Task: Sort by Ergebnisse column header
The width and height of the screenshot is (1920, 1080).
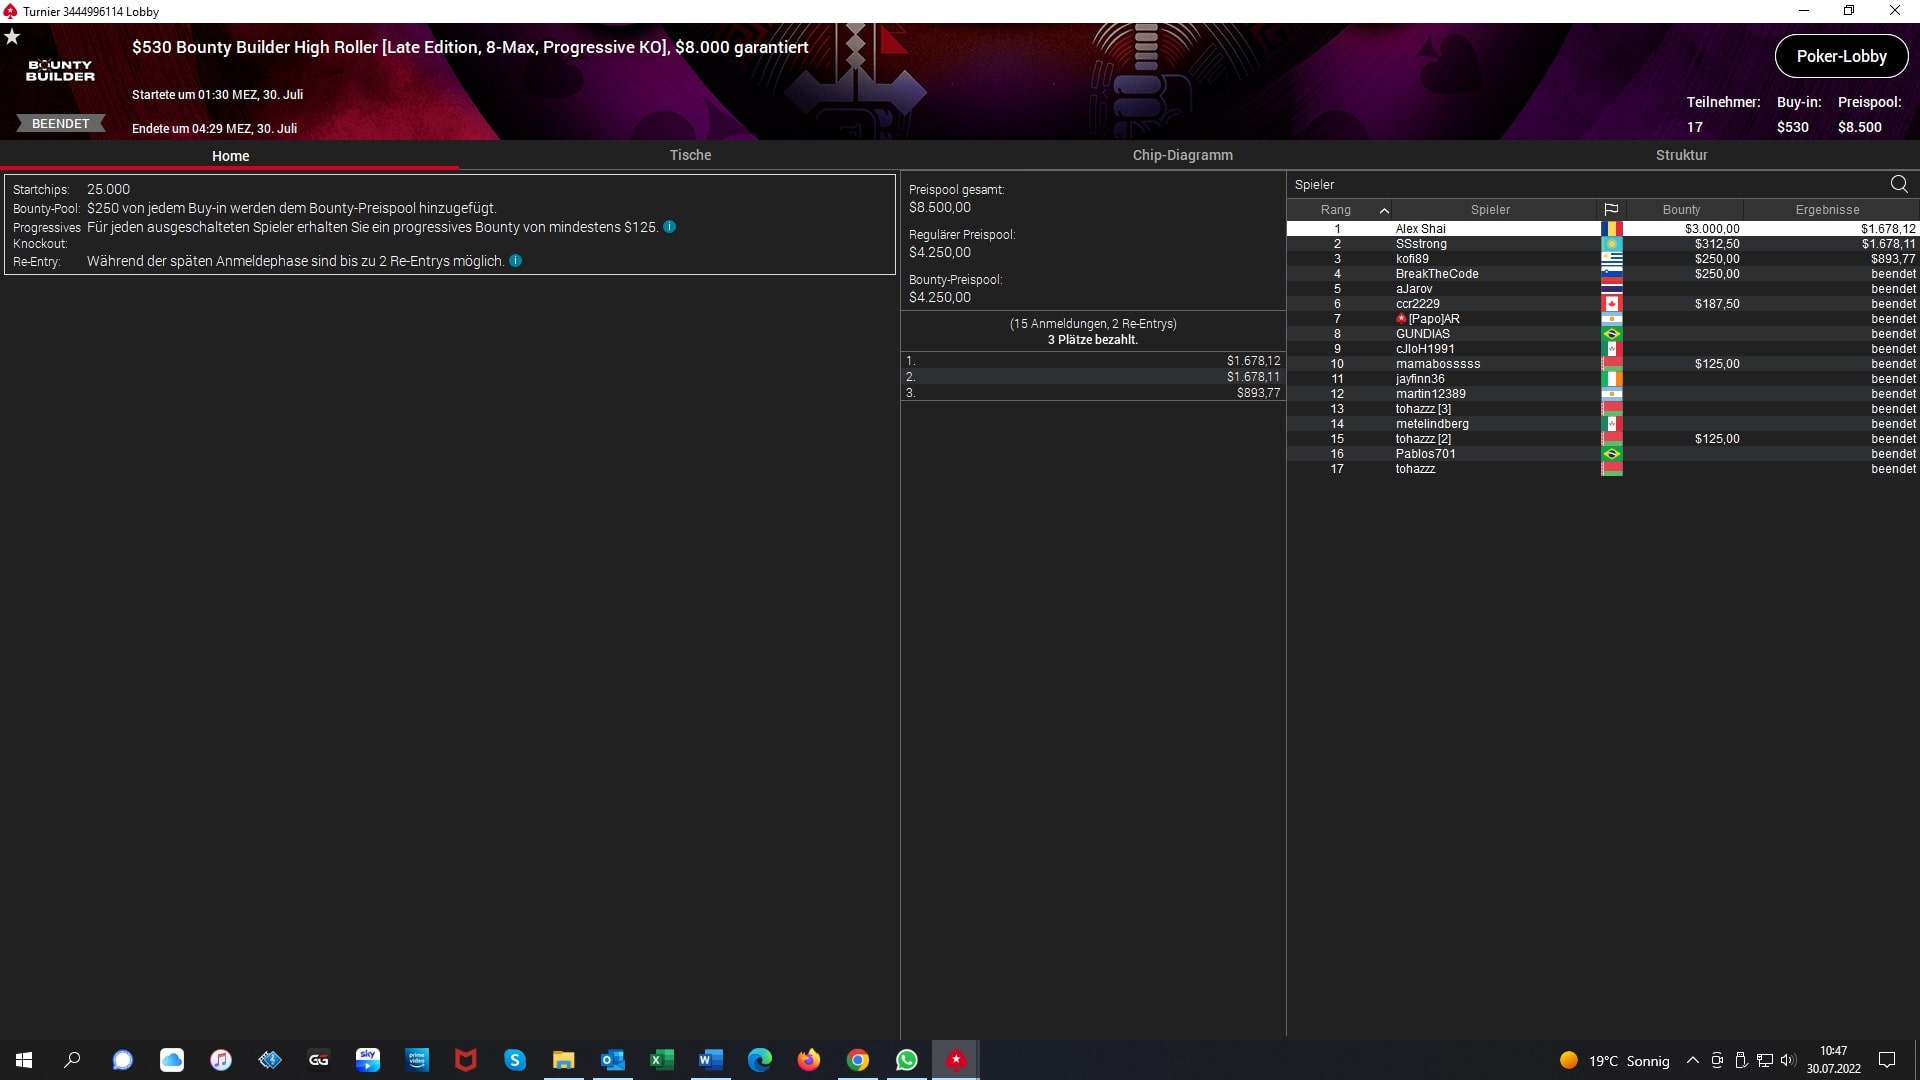Action: 1827,210
